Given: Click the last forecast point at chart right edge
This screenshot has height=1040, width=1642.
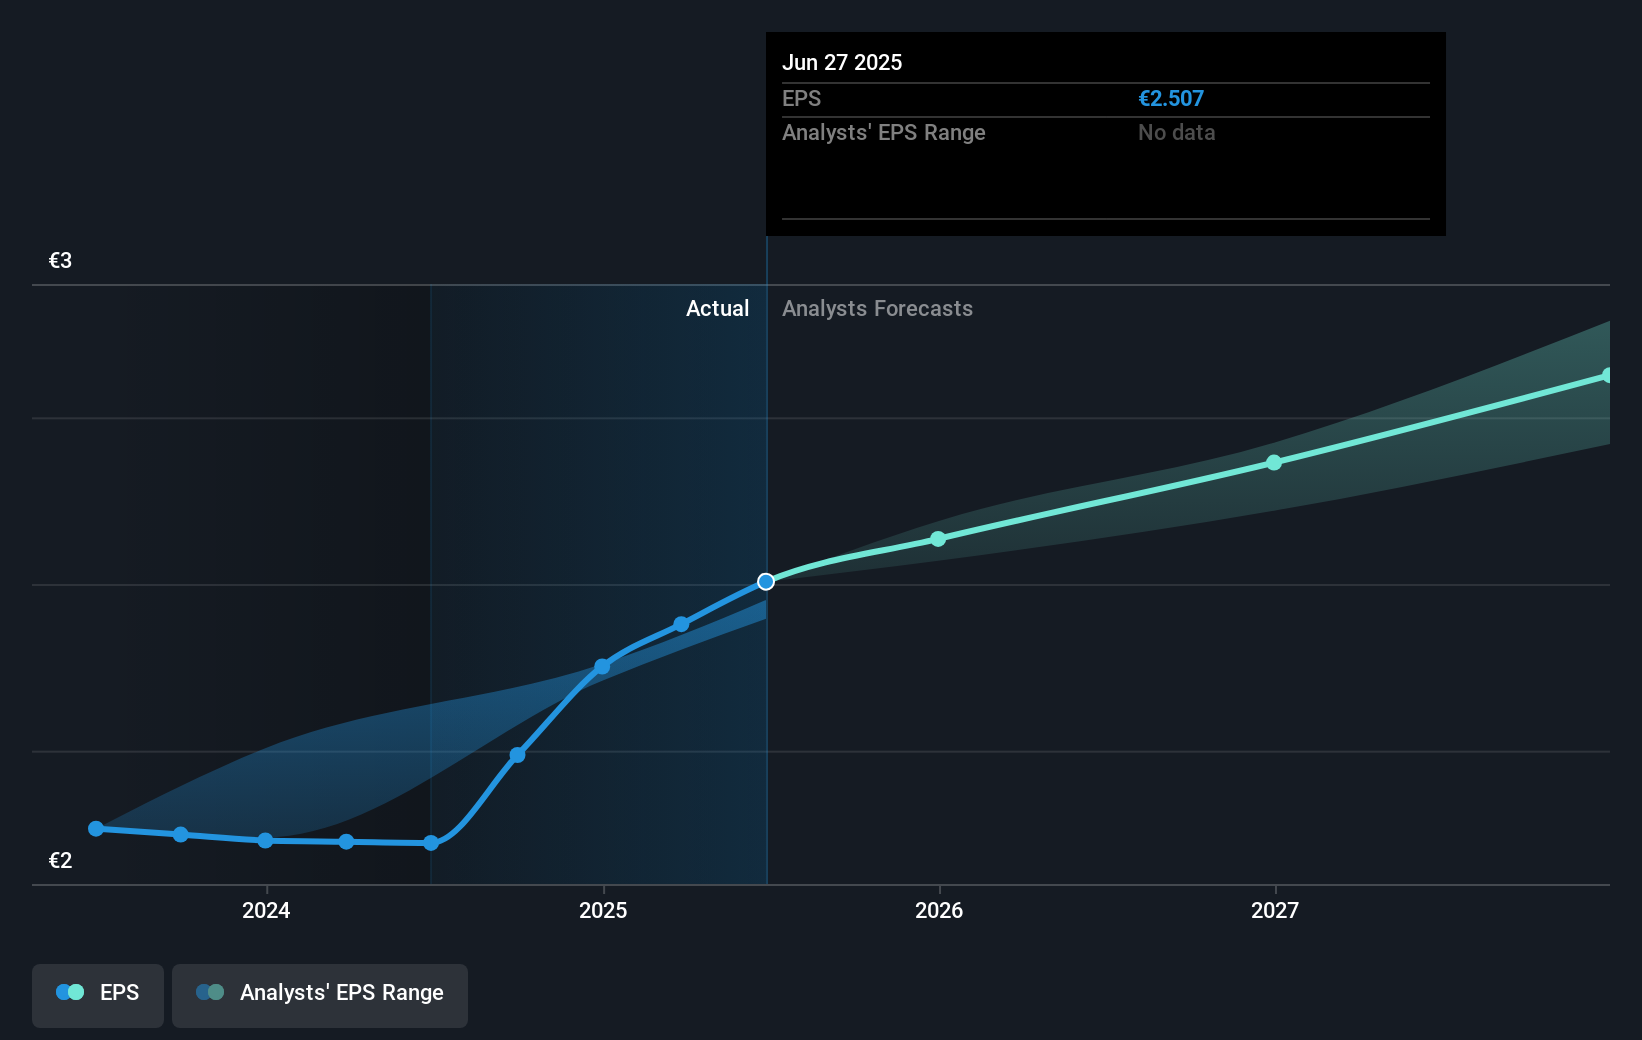Looking at the screenshot, I should tap(1607, 375).
